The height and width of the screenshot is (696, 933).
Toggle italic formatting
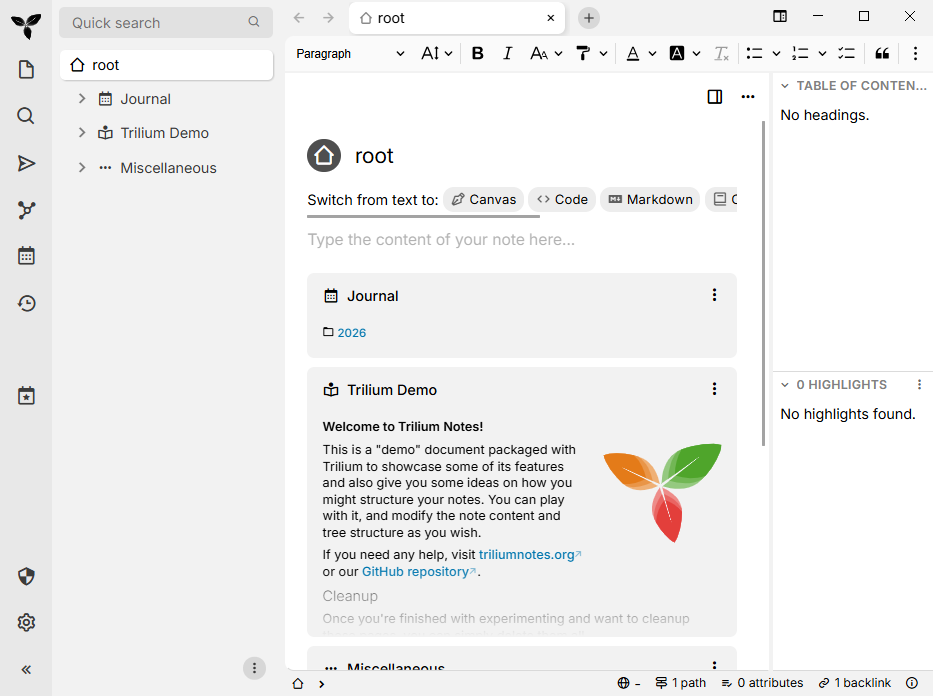507,54
